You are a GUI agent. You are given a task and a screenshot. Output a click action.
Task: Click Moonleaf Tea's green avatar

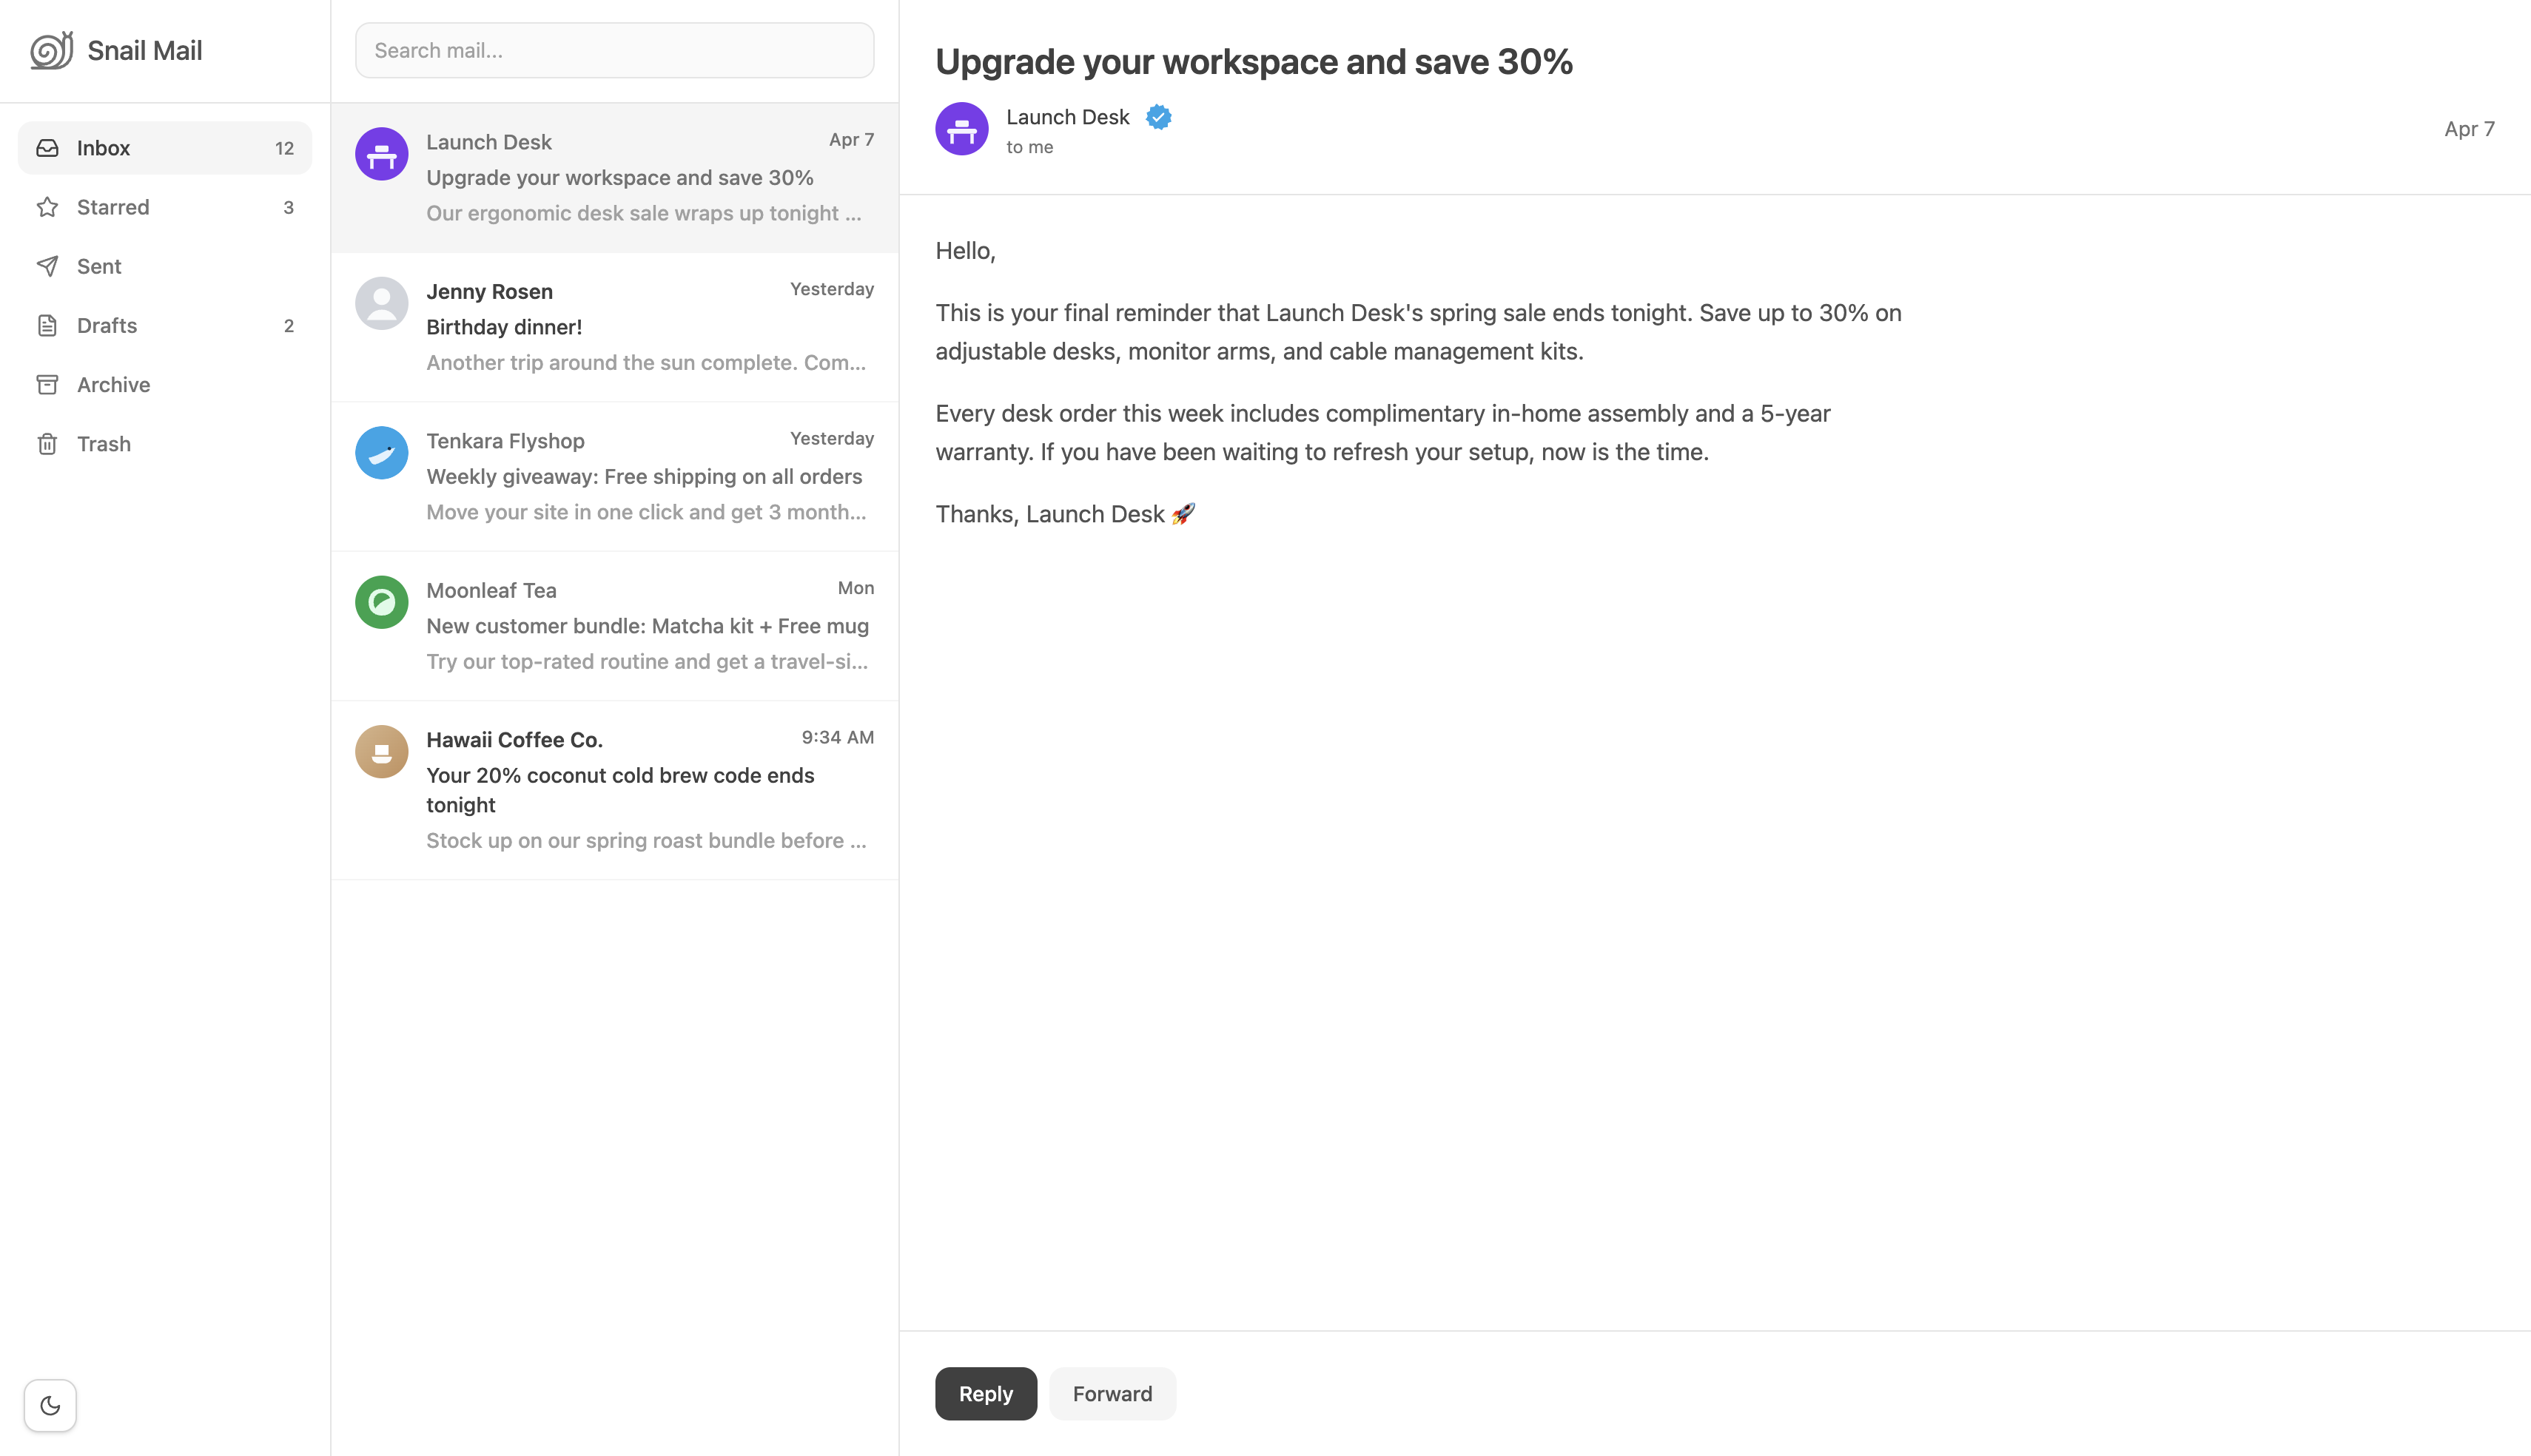tap(381, 601)
